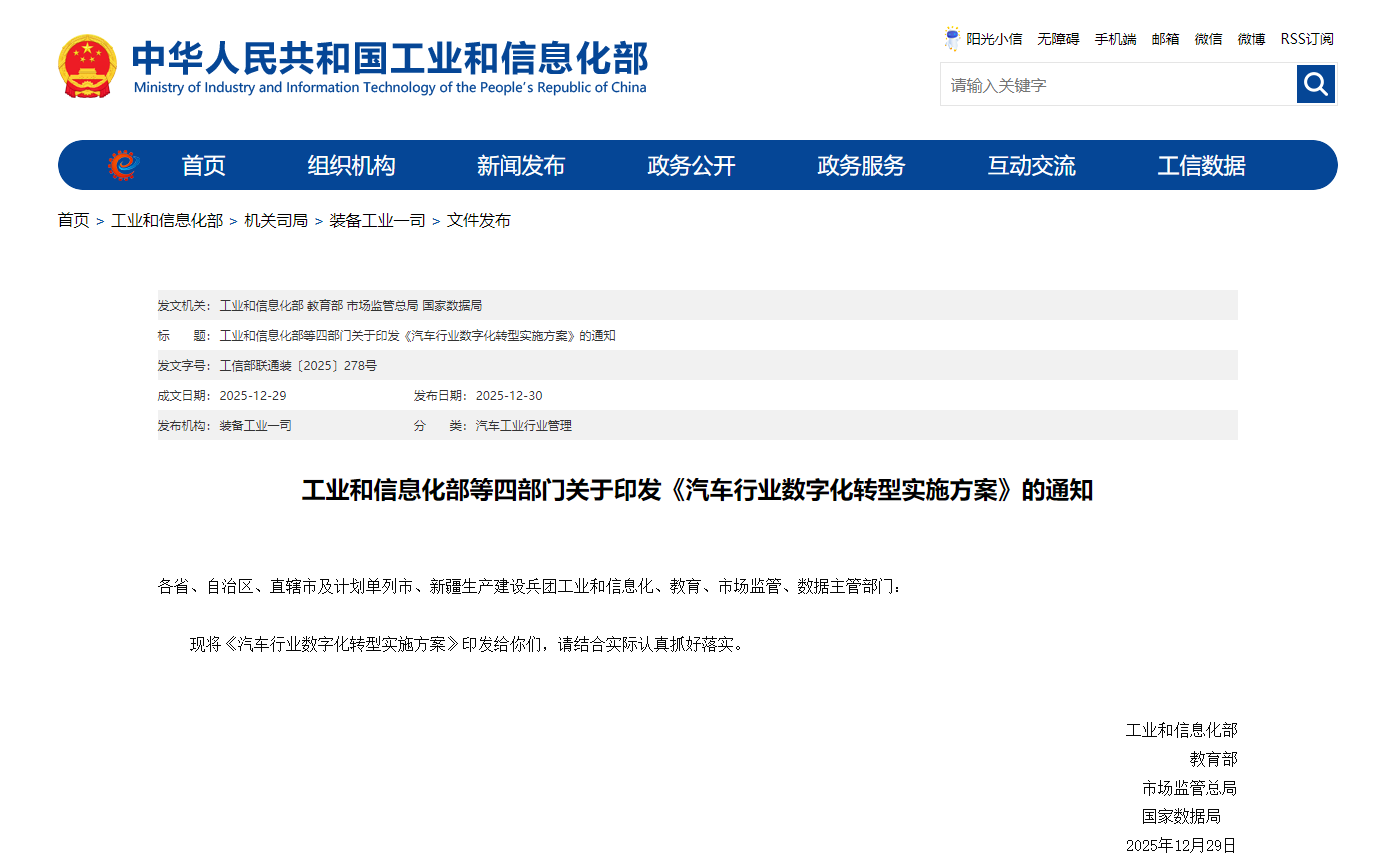Click 文件发布 in the breadcrumb
Screen dimensions: 1380x857
click(x=478, y=221)
